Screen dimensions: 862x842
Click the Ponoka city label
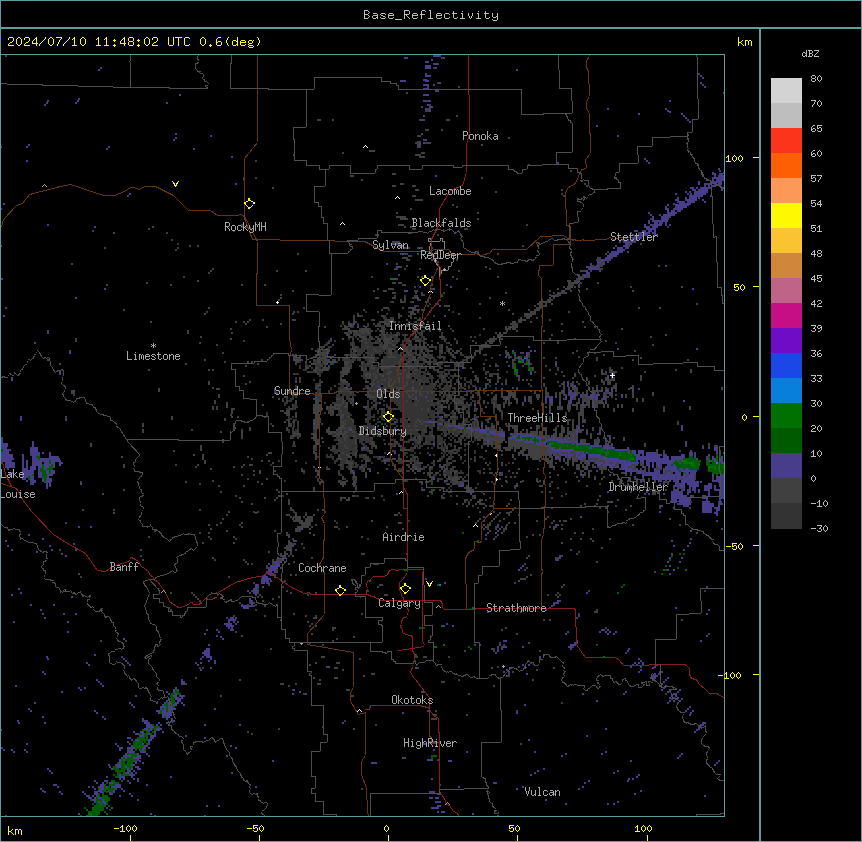480,136
